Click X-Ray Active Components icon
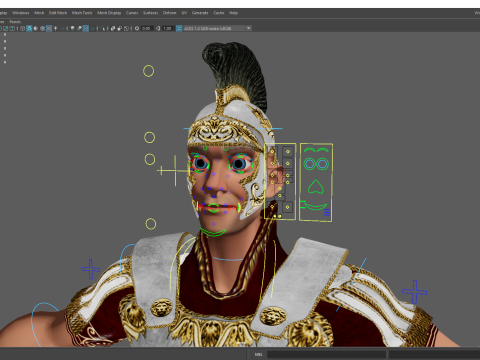 coord(120,28)
